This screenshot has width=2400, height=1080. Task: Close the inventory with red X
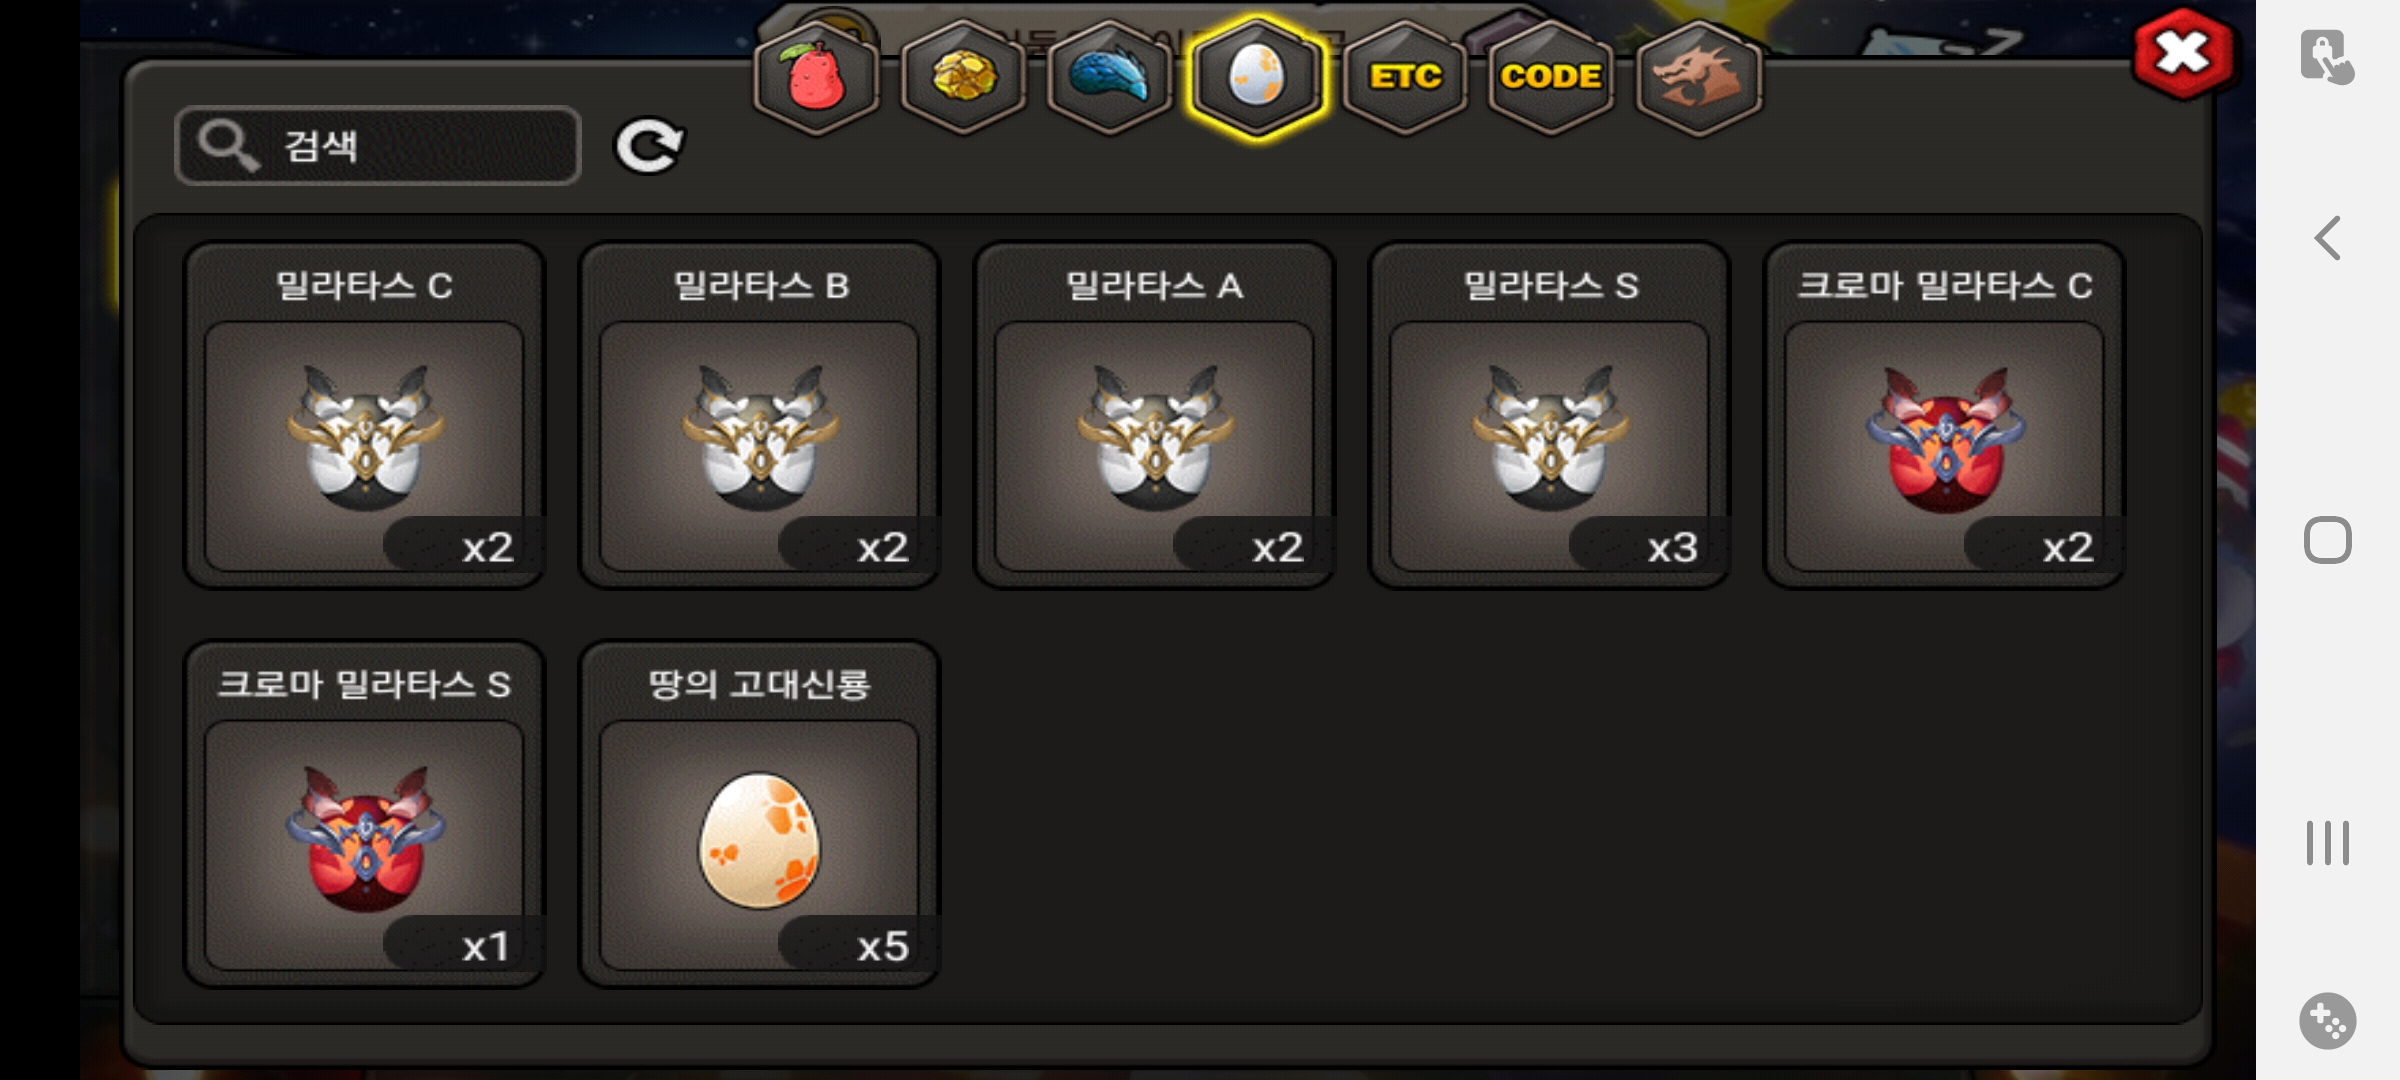(2183, 54)
